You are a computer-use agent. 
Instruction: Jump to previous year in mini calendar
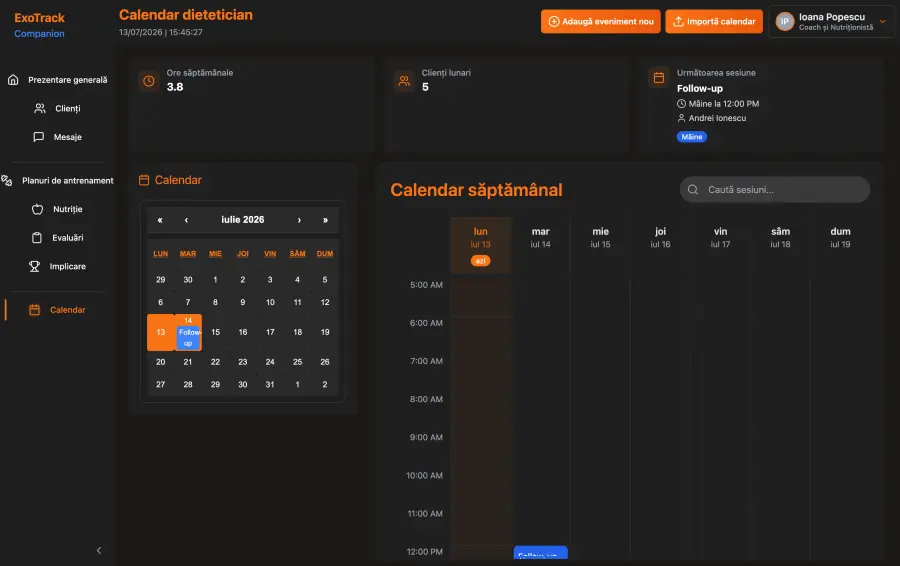(x=160, y=220)
